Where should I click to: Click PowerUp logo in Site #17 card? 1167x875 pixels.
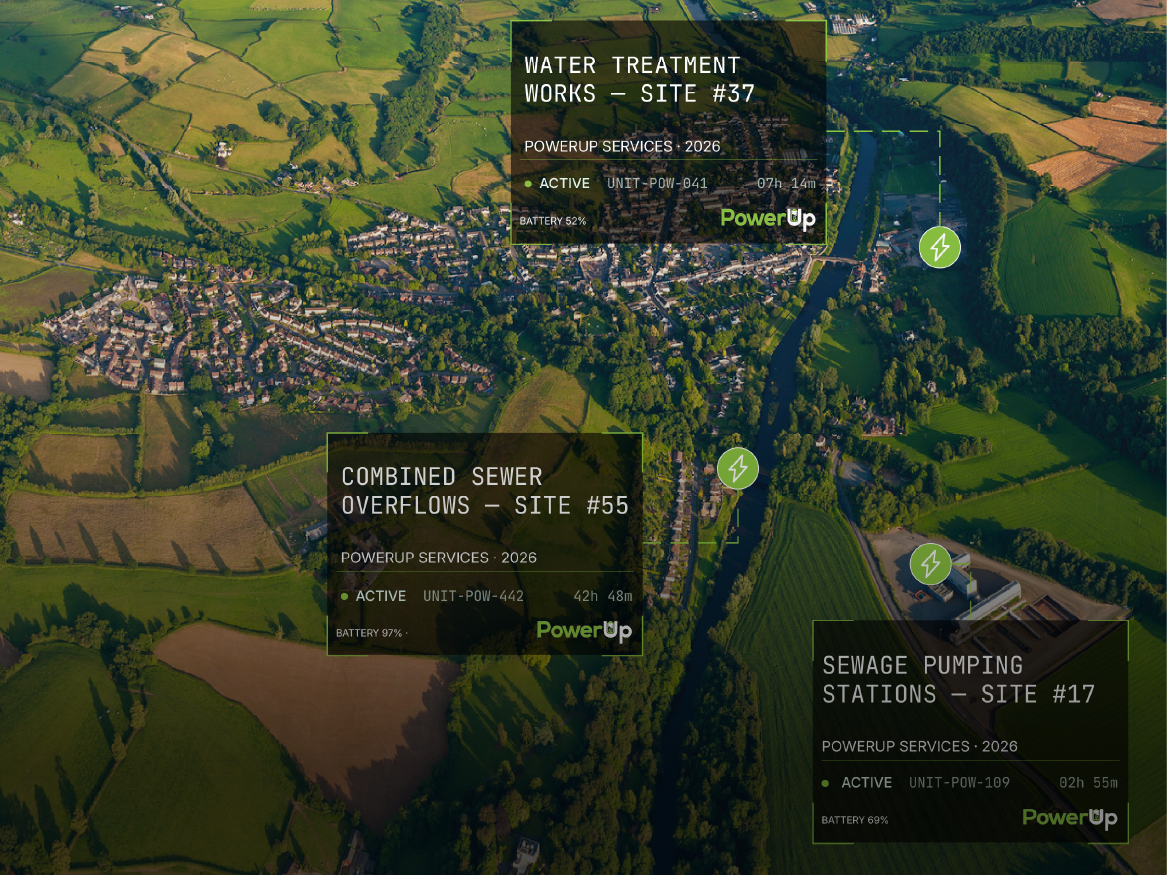coord(1070,818)
